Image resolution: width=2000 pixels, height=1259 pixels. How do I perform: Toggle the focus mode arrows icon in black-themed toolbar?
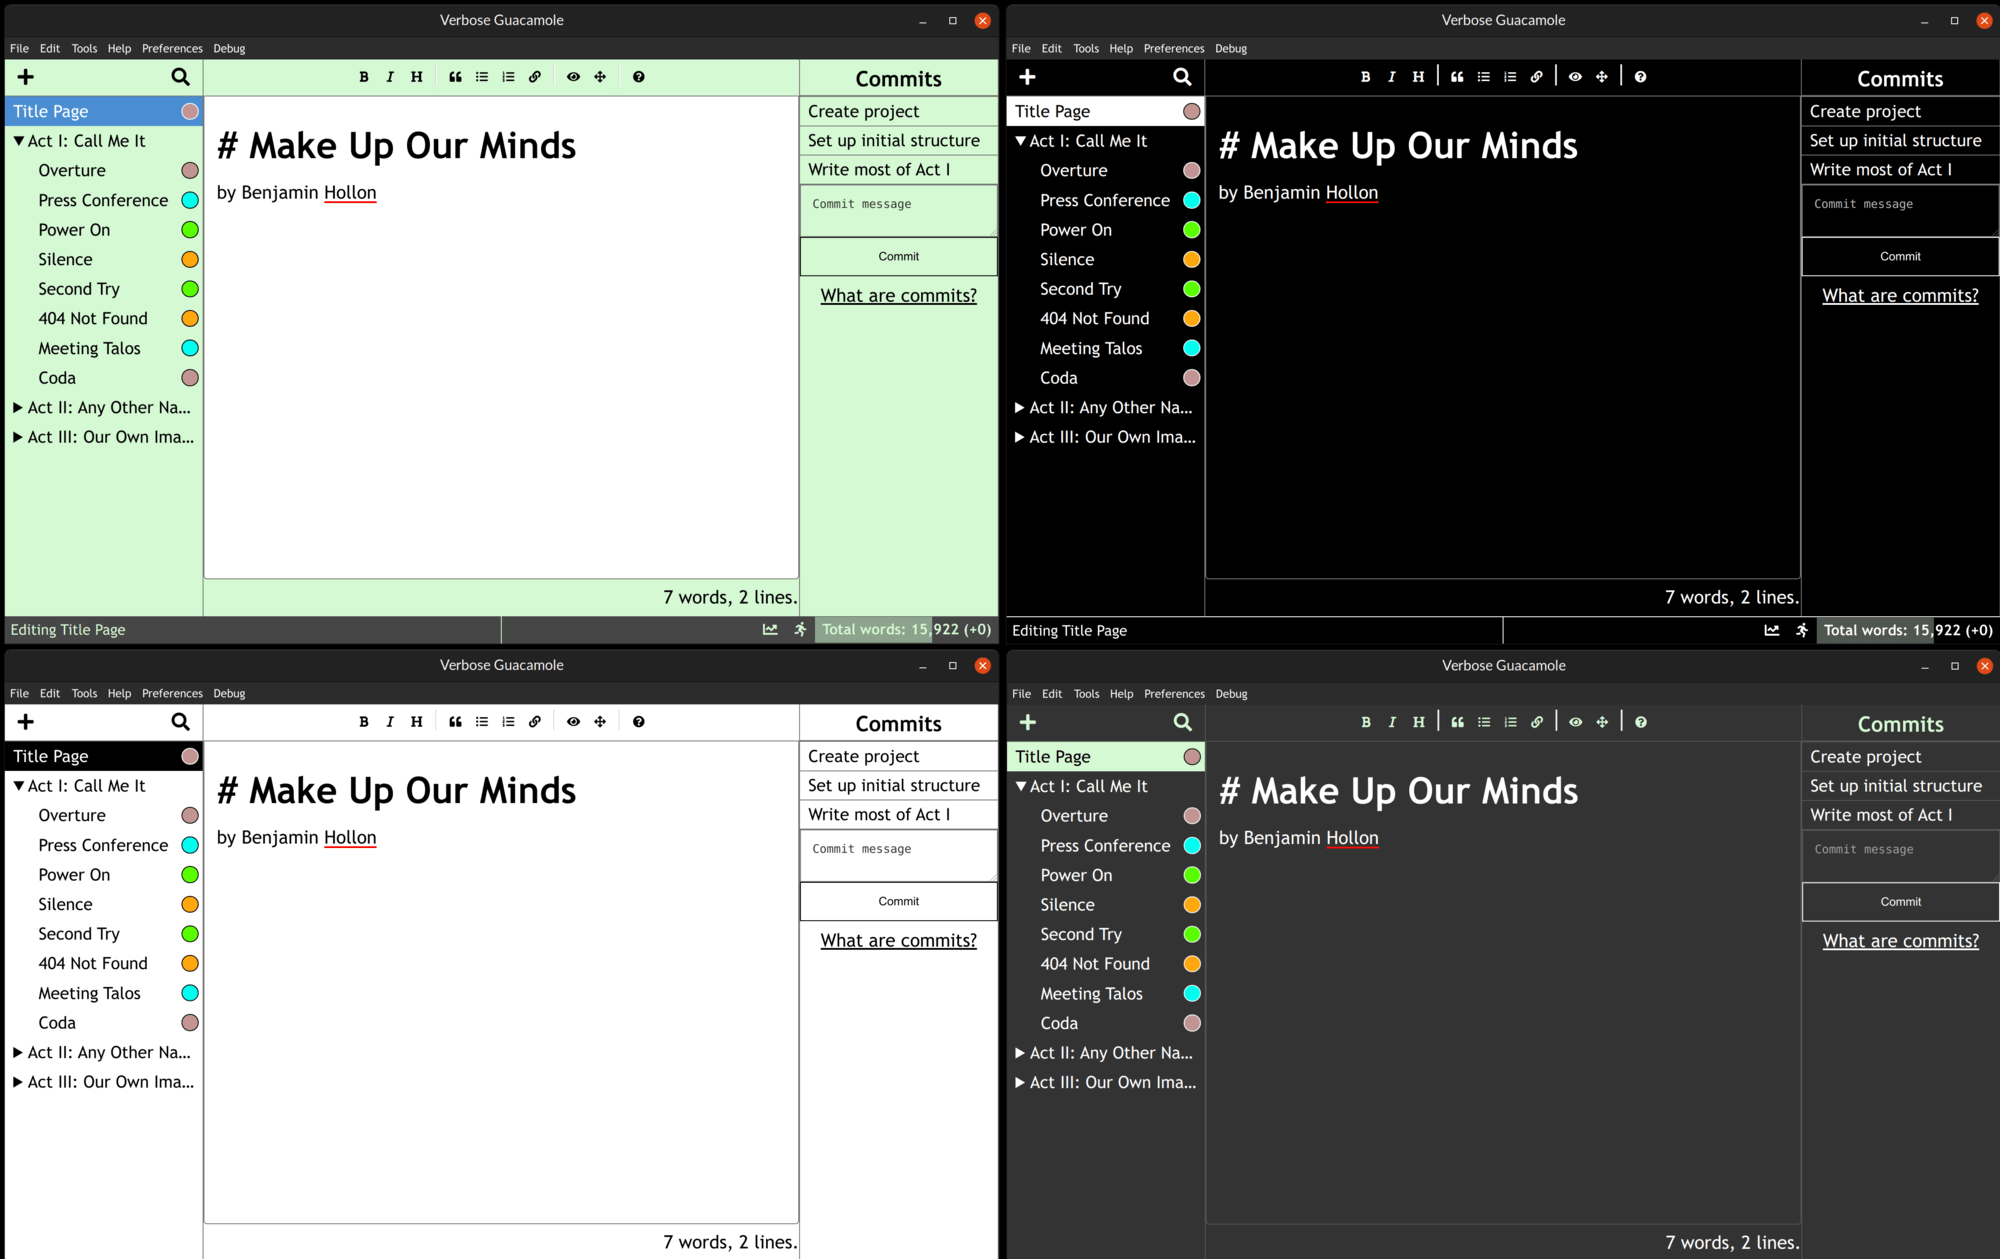1602,77
